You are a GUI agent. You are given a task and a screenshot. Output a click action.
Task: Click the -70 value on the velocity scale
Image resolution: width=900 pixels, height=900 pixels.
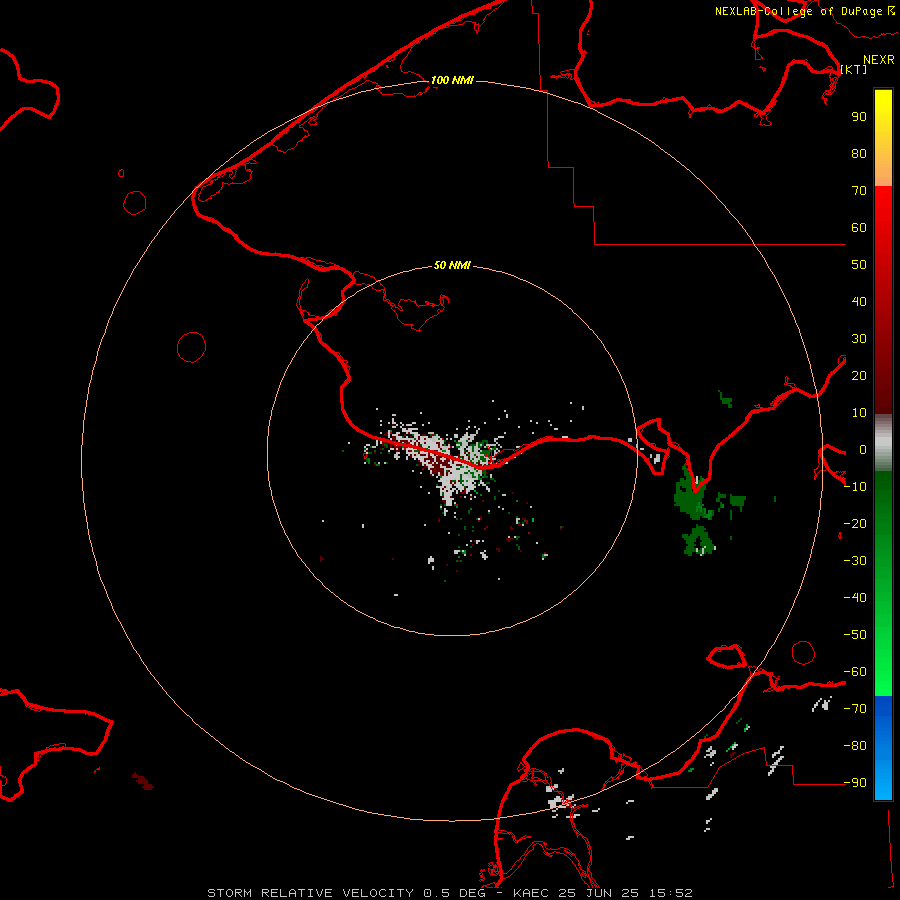pyautogui.click(x=855, y=709)
